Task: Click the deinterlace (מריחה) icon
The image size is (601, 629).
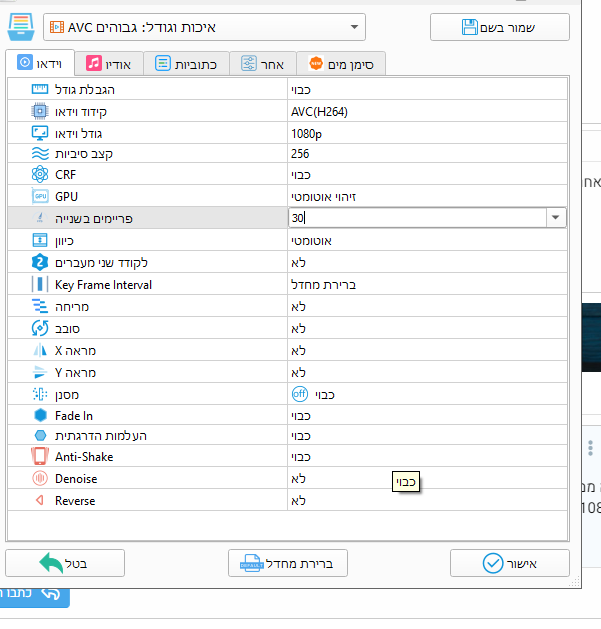Action: (40, 306)
